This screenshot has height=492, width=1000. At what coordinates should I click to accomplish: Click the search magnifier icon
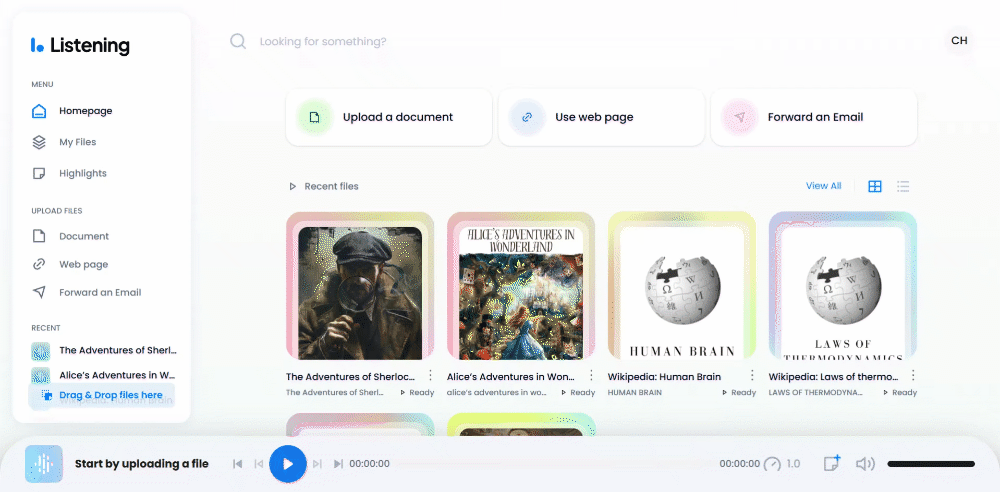tap(238, 41)
